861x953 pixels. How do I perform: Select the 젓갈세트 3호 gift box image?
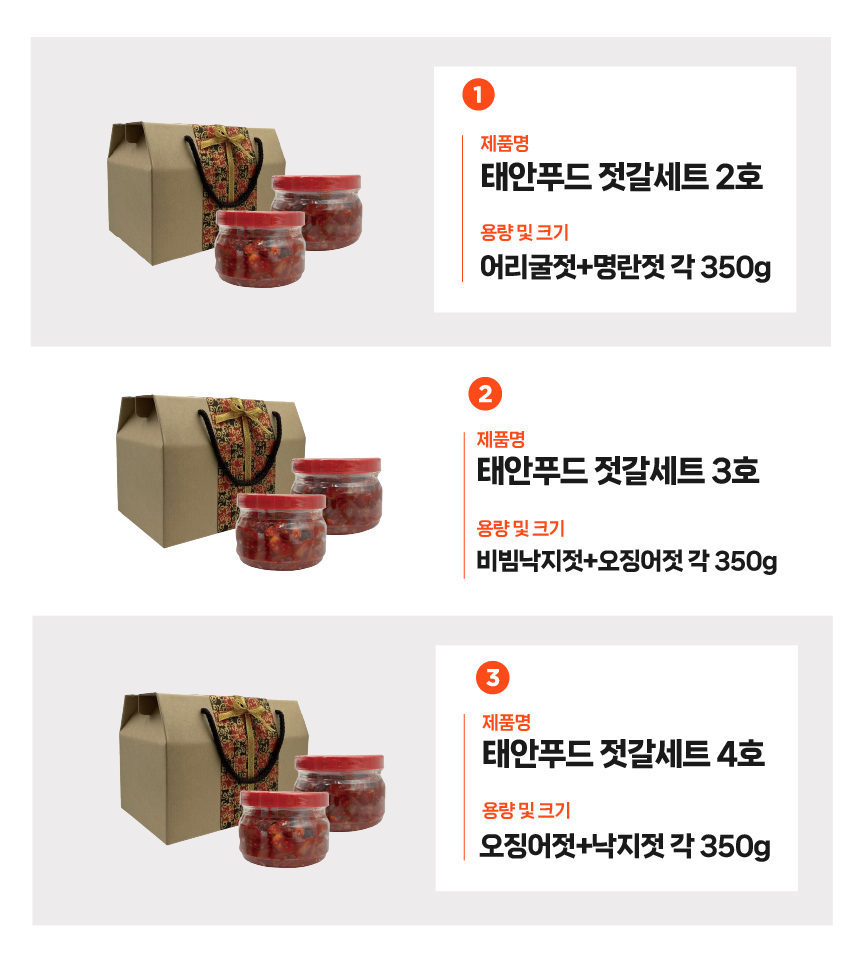pyautogui.click(x=249, y=482)
